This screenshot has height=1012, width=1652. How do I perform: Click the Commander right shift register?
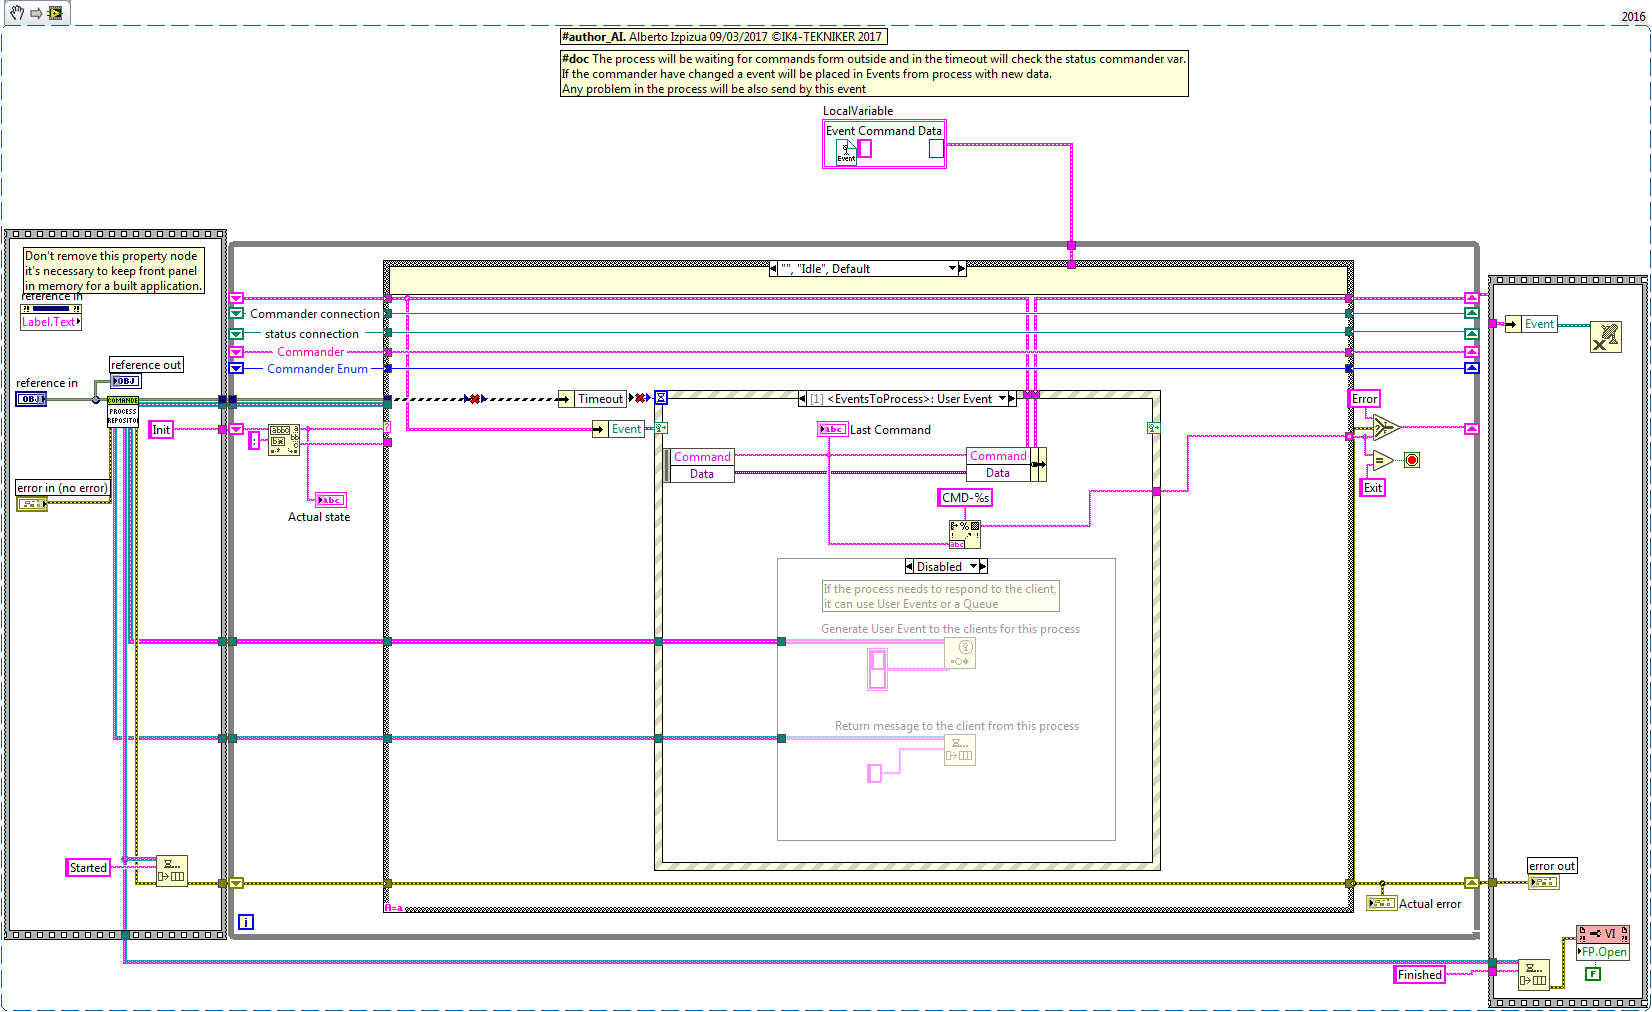[x=1471, y=352]
